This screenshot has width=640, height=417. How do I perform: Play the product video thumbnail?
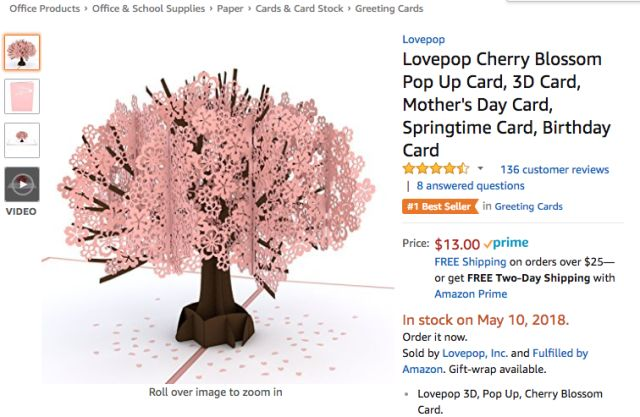point(22,184)
